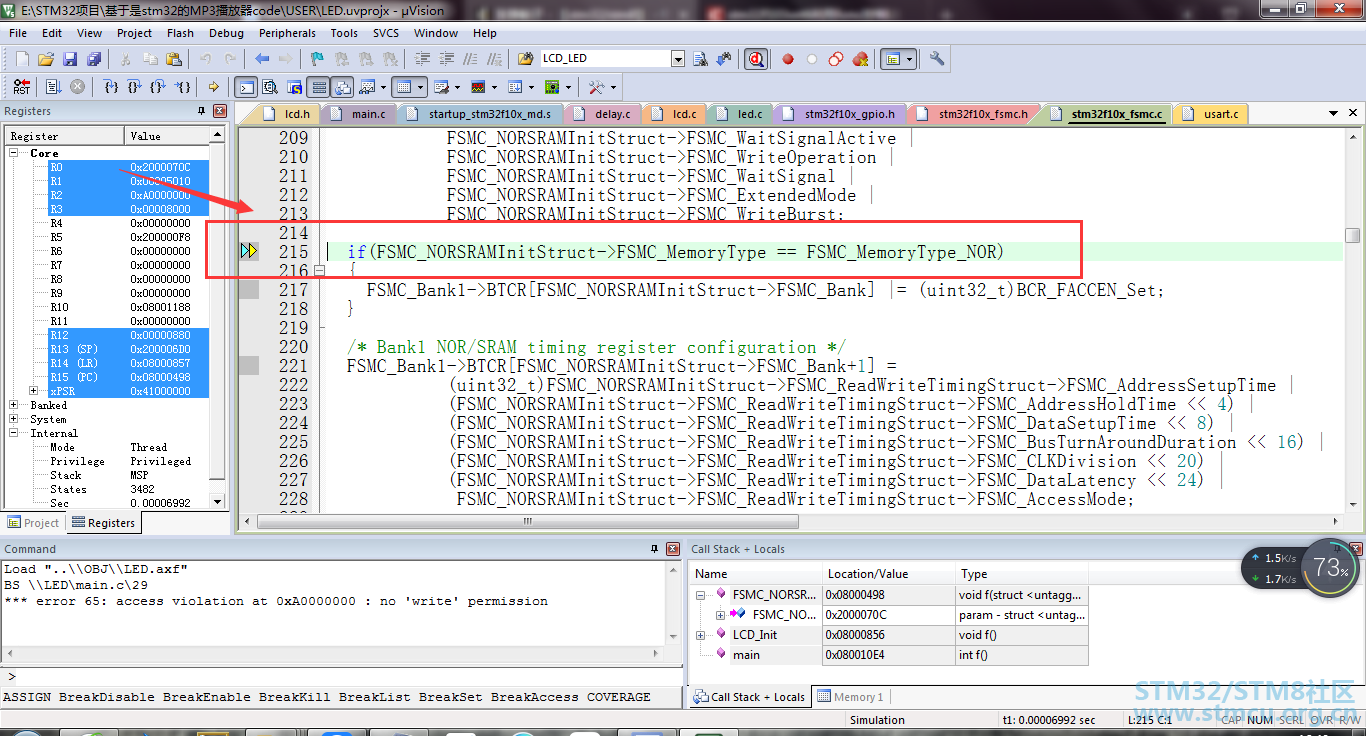Collapse the Internal register group
The image size is (1366, 736).
click(15, 433)
